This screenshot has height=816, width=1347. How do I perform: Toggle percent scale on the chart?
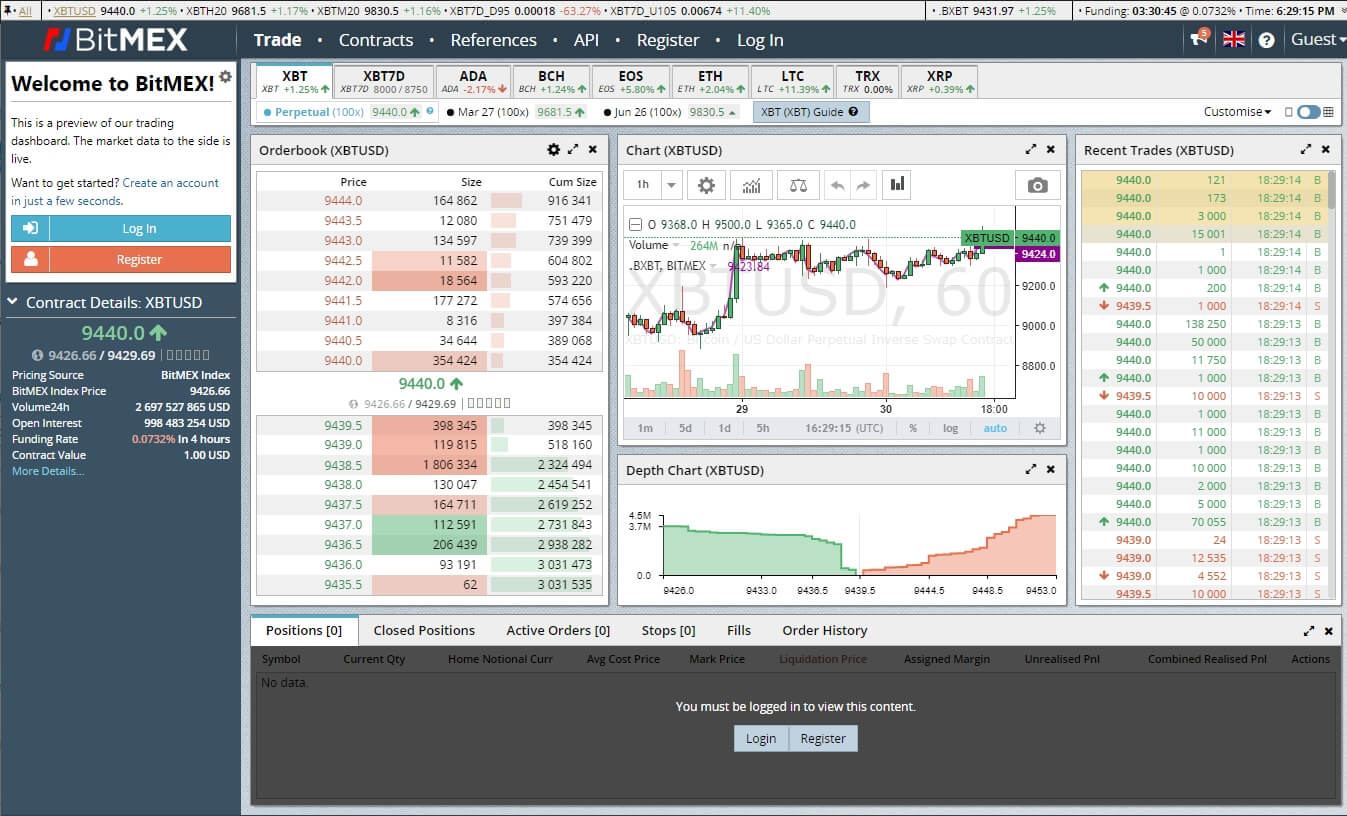click(x=913, y=428)
